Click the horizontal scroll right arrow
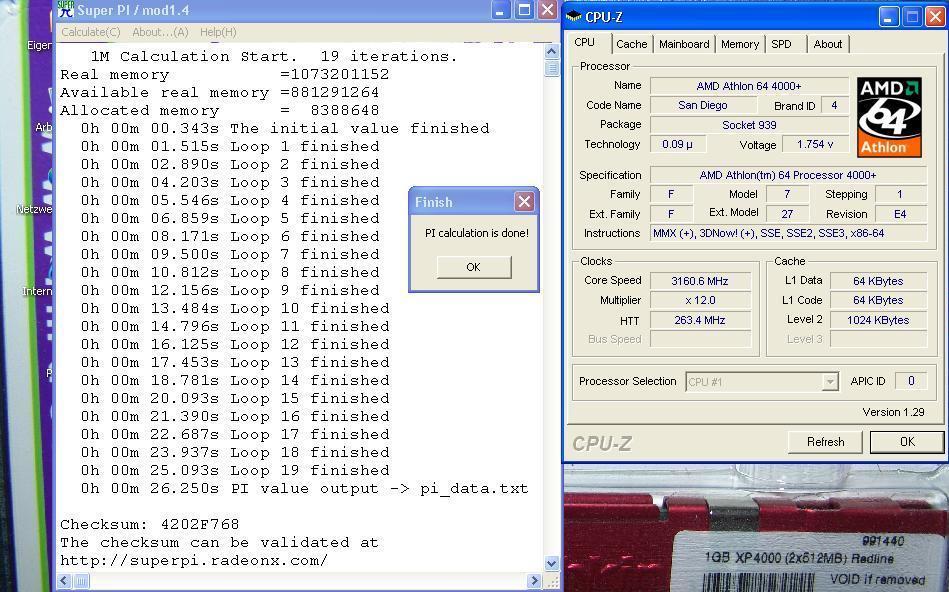 click(x=533, y=581)
